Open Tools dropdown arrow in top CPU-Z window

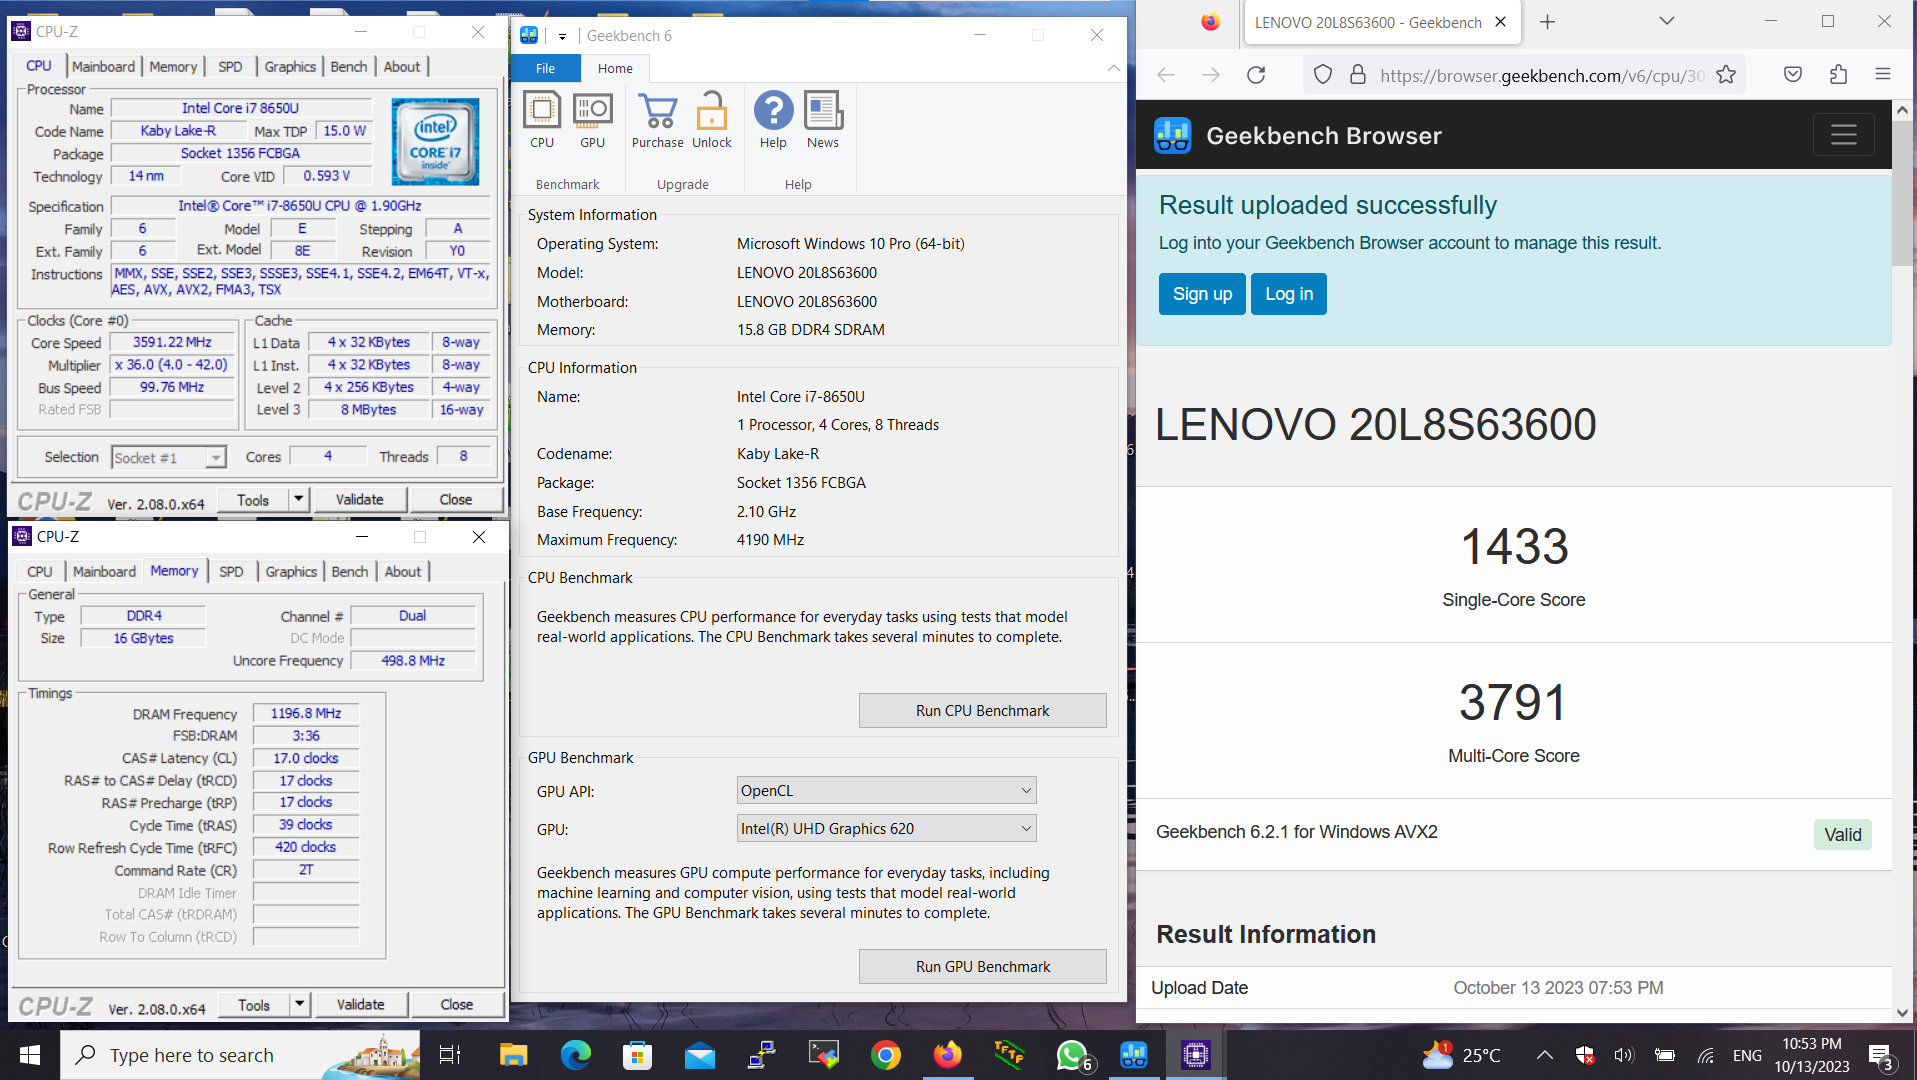[298, 499]
